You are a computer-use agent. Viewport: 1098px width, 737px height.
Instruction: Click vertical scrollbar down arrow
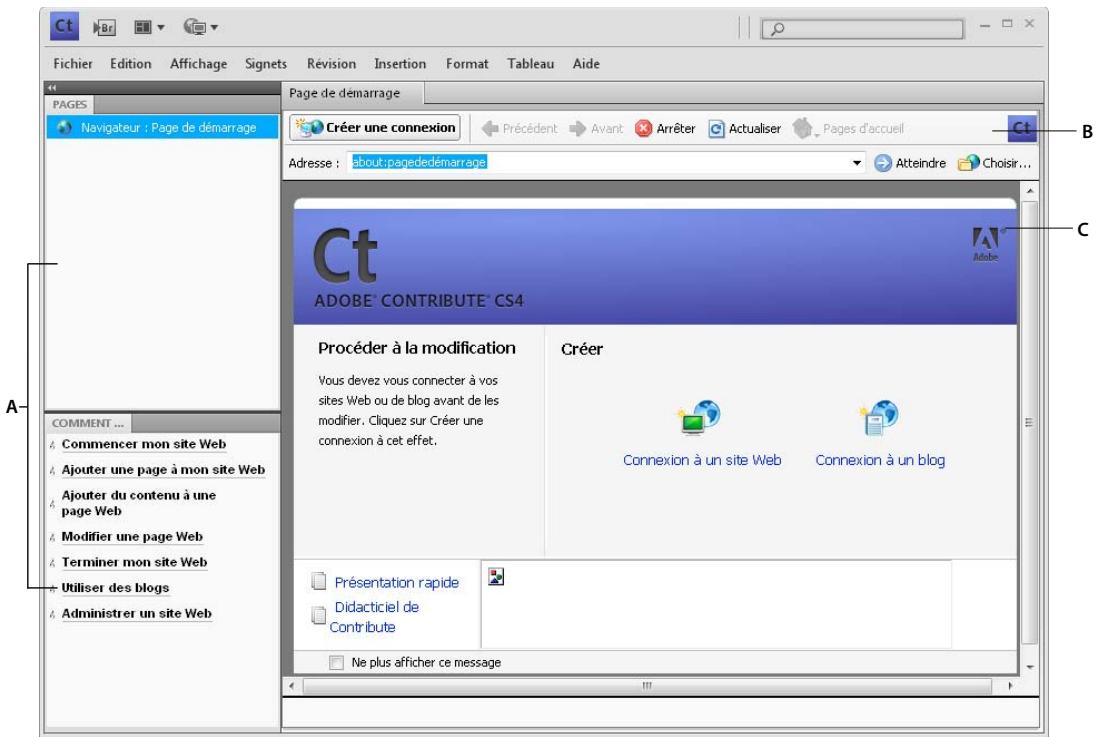(x=1029, y=667)
